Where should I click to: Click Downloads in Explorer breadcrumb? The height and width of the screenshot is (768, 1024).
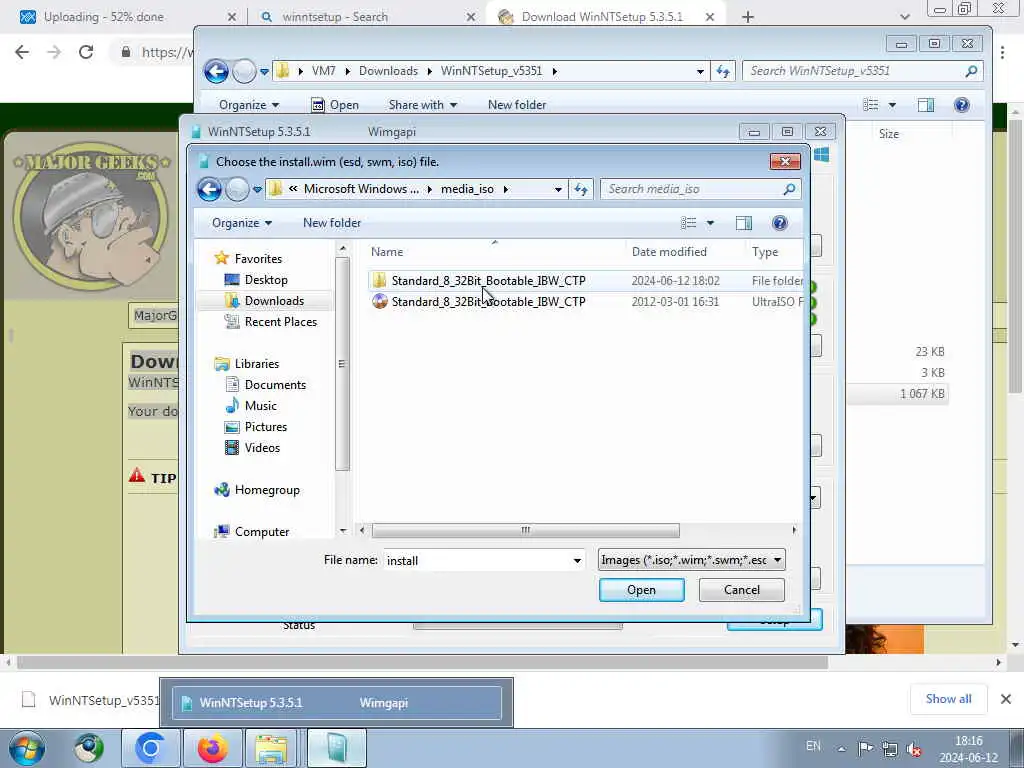coord(388,71)
